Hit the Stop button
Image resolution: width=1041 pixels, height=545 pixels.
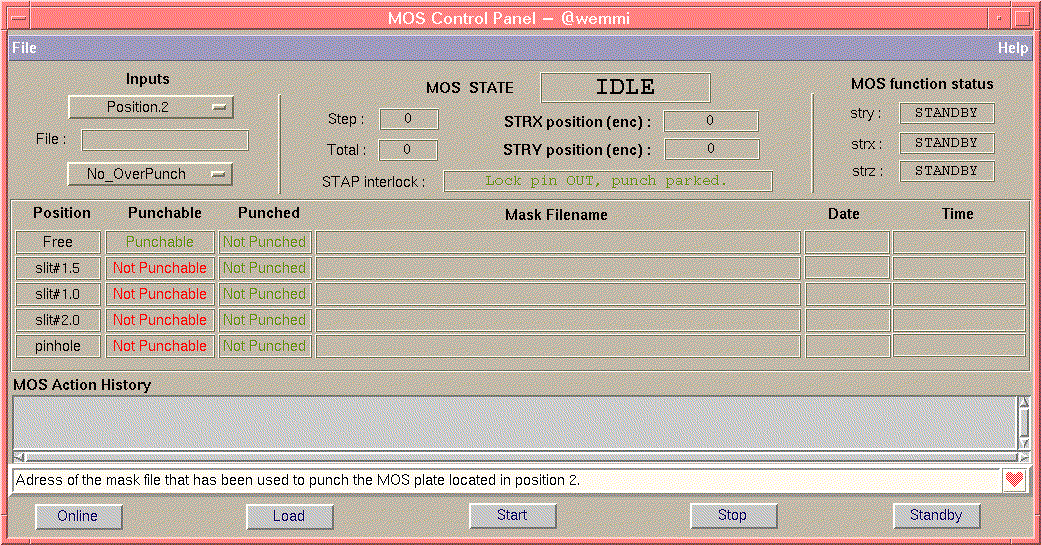click(732, 515)
